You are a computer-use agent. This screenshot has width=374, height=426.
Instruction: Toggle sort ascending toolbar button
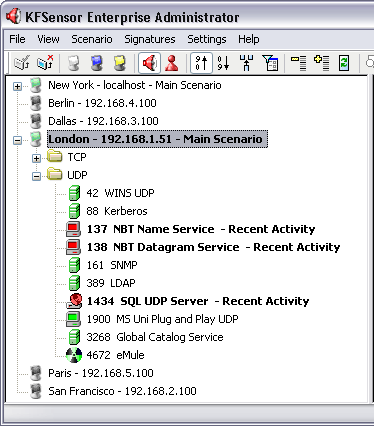coord(201,63)
